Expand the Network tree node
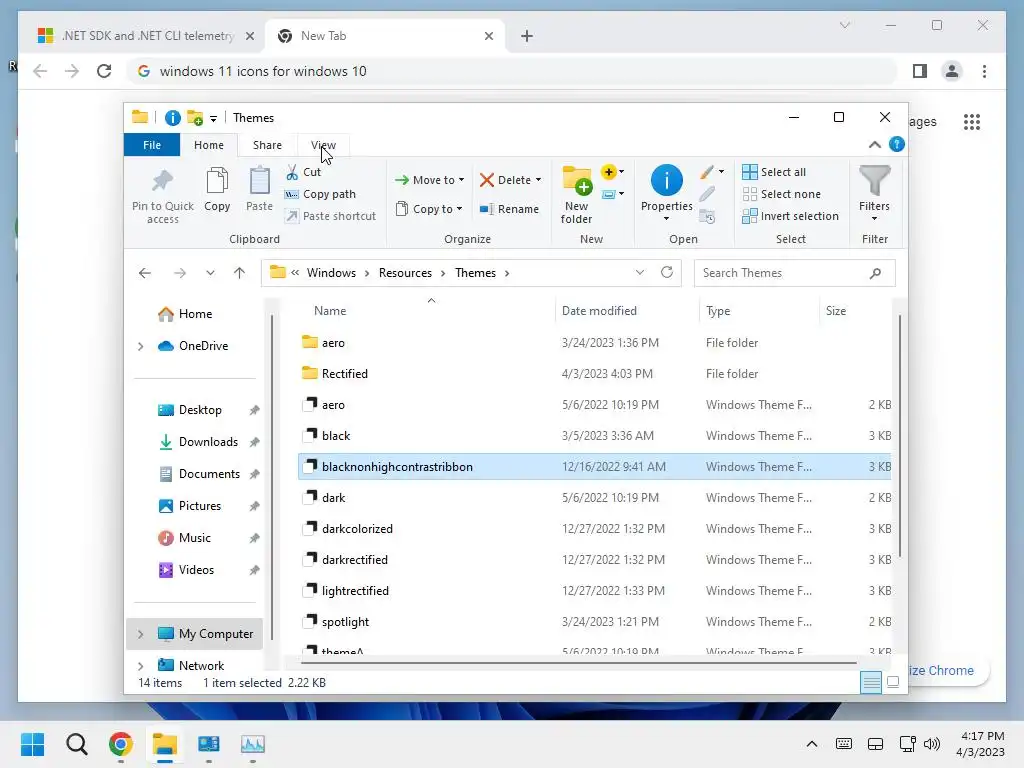The image size is (1024, 768). [140, 666]
